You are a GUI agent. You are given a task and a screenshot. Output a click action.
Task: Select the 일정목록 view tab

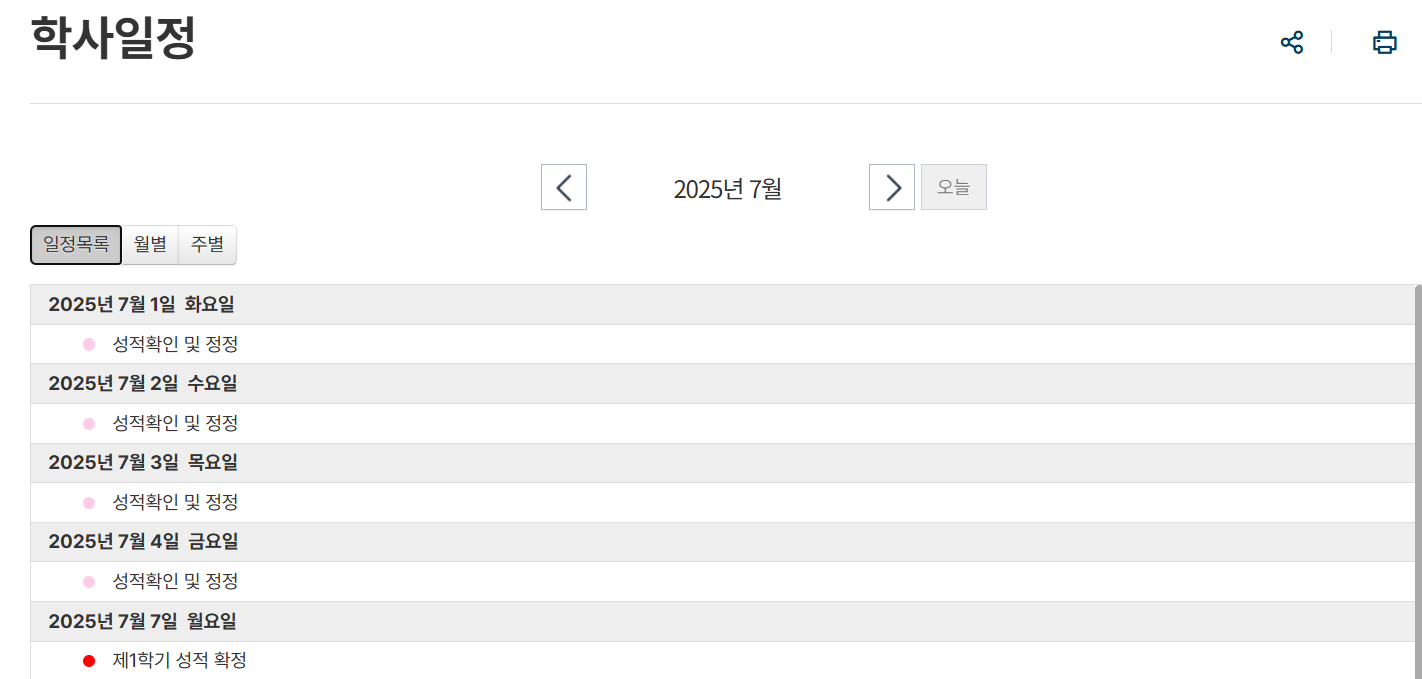(76, 245)
